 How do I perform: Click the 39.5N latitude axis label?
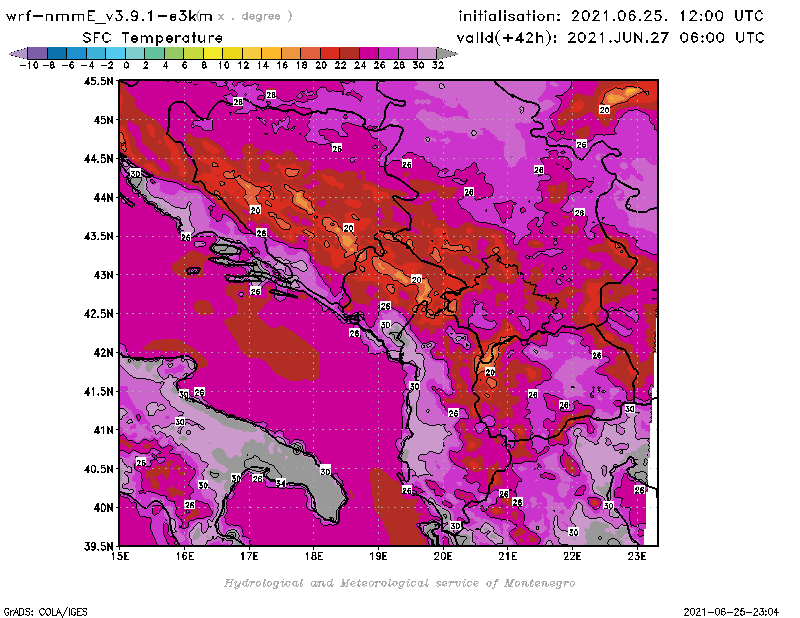click(x=99, y=546)
